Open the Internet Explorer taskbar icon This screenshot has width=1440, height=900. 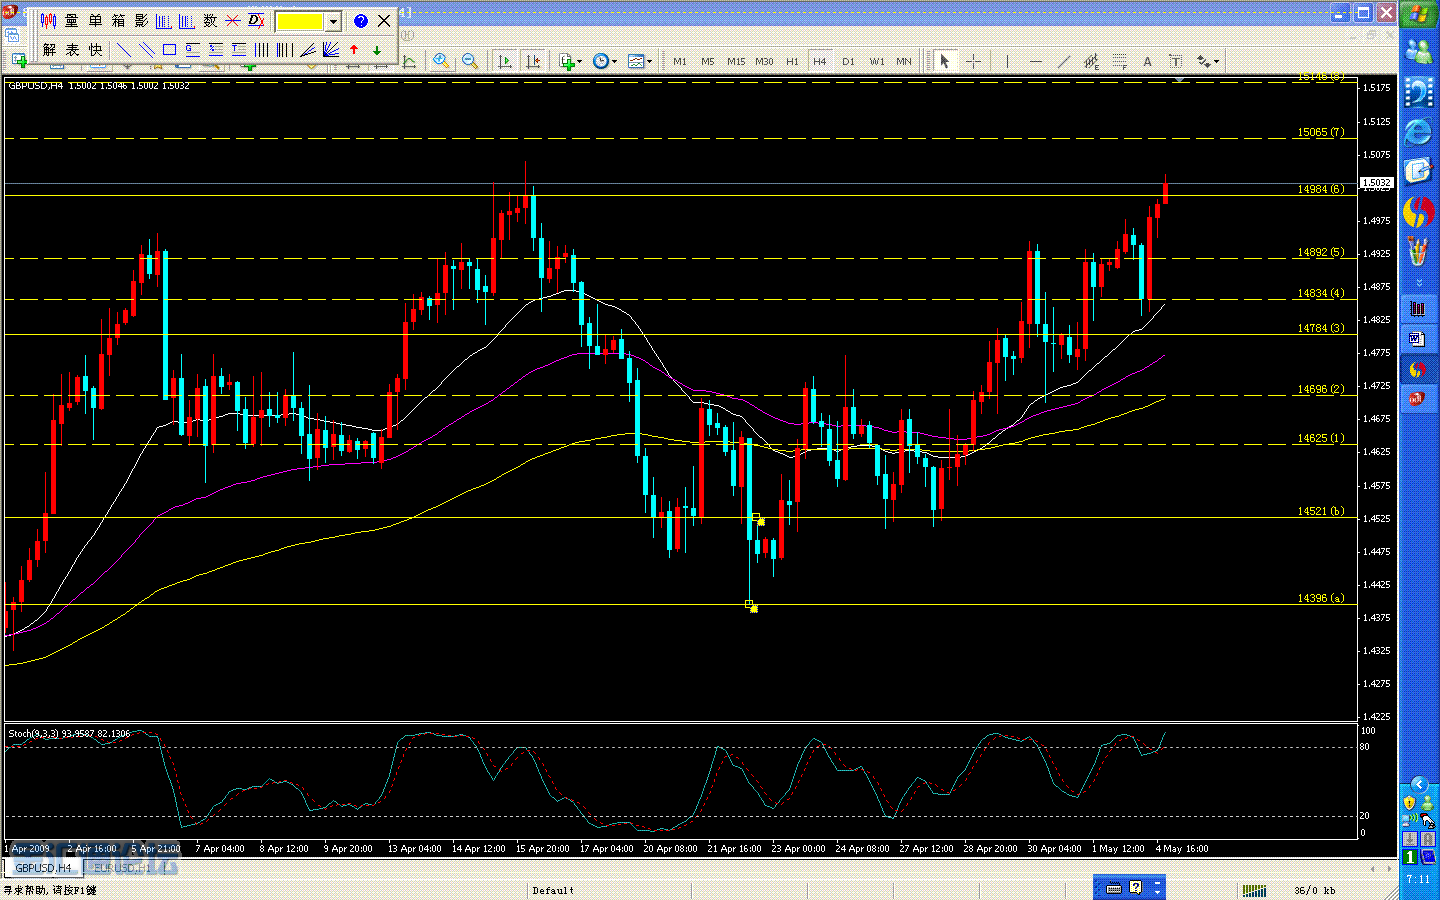1418,131
